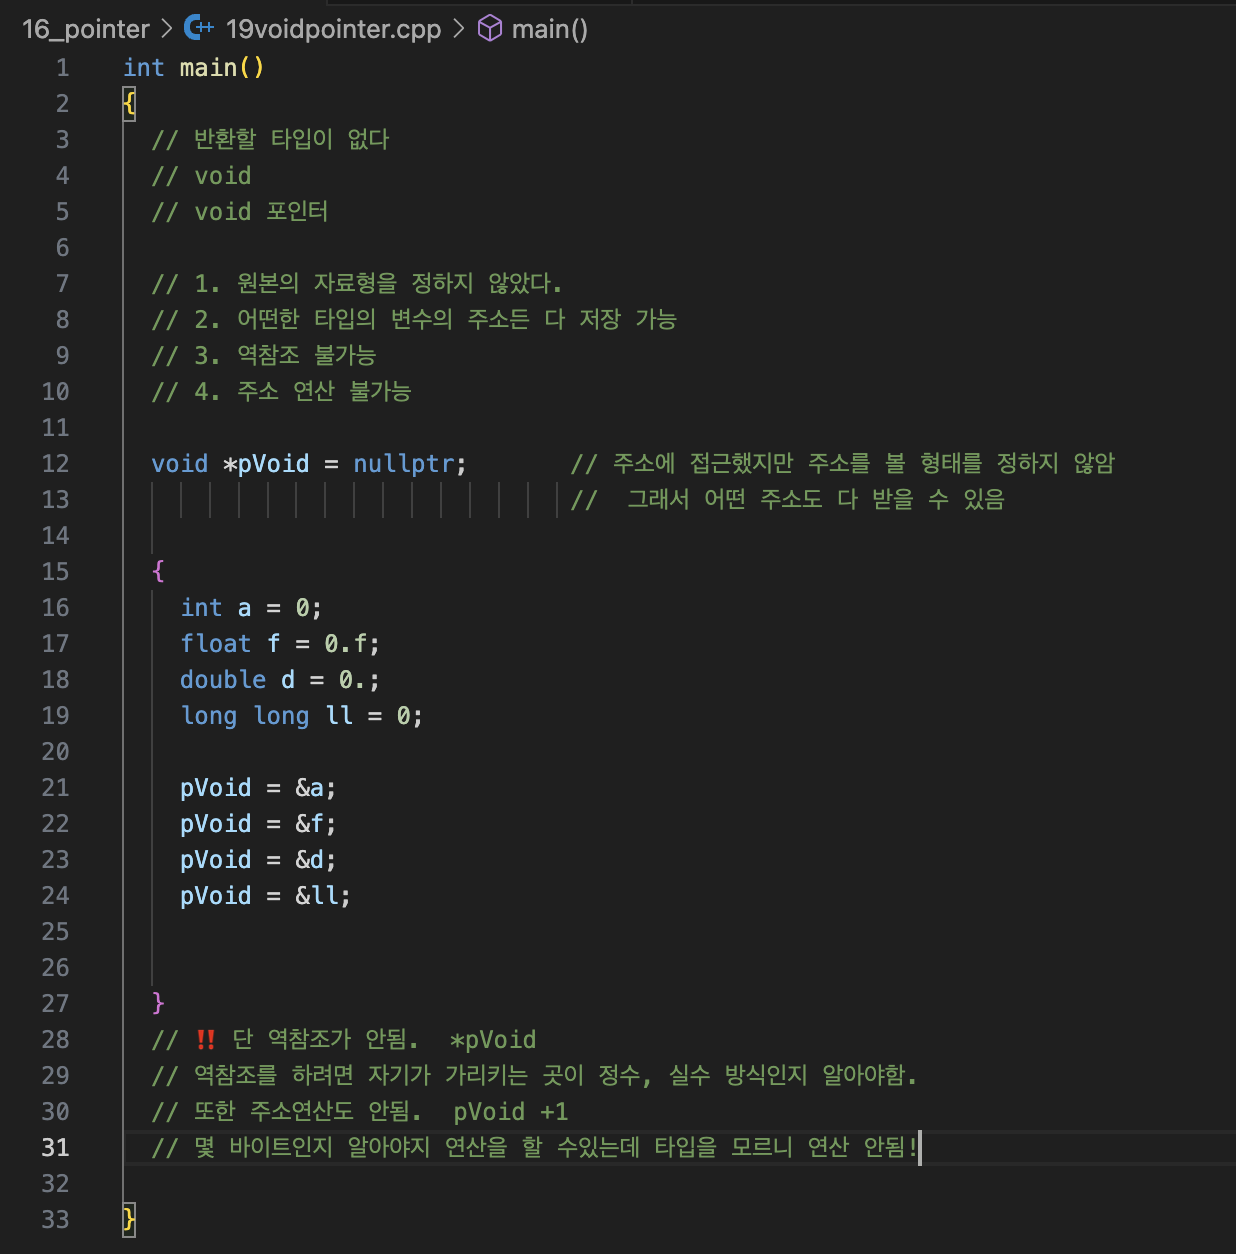The image size is (1236, 1254).
Task: Expand the chevron after 16_pointer breadcrumb
Action: [x=166, y=28]
